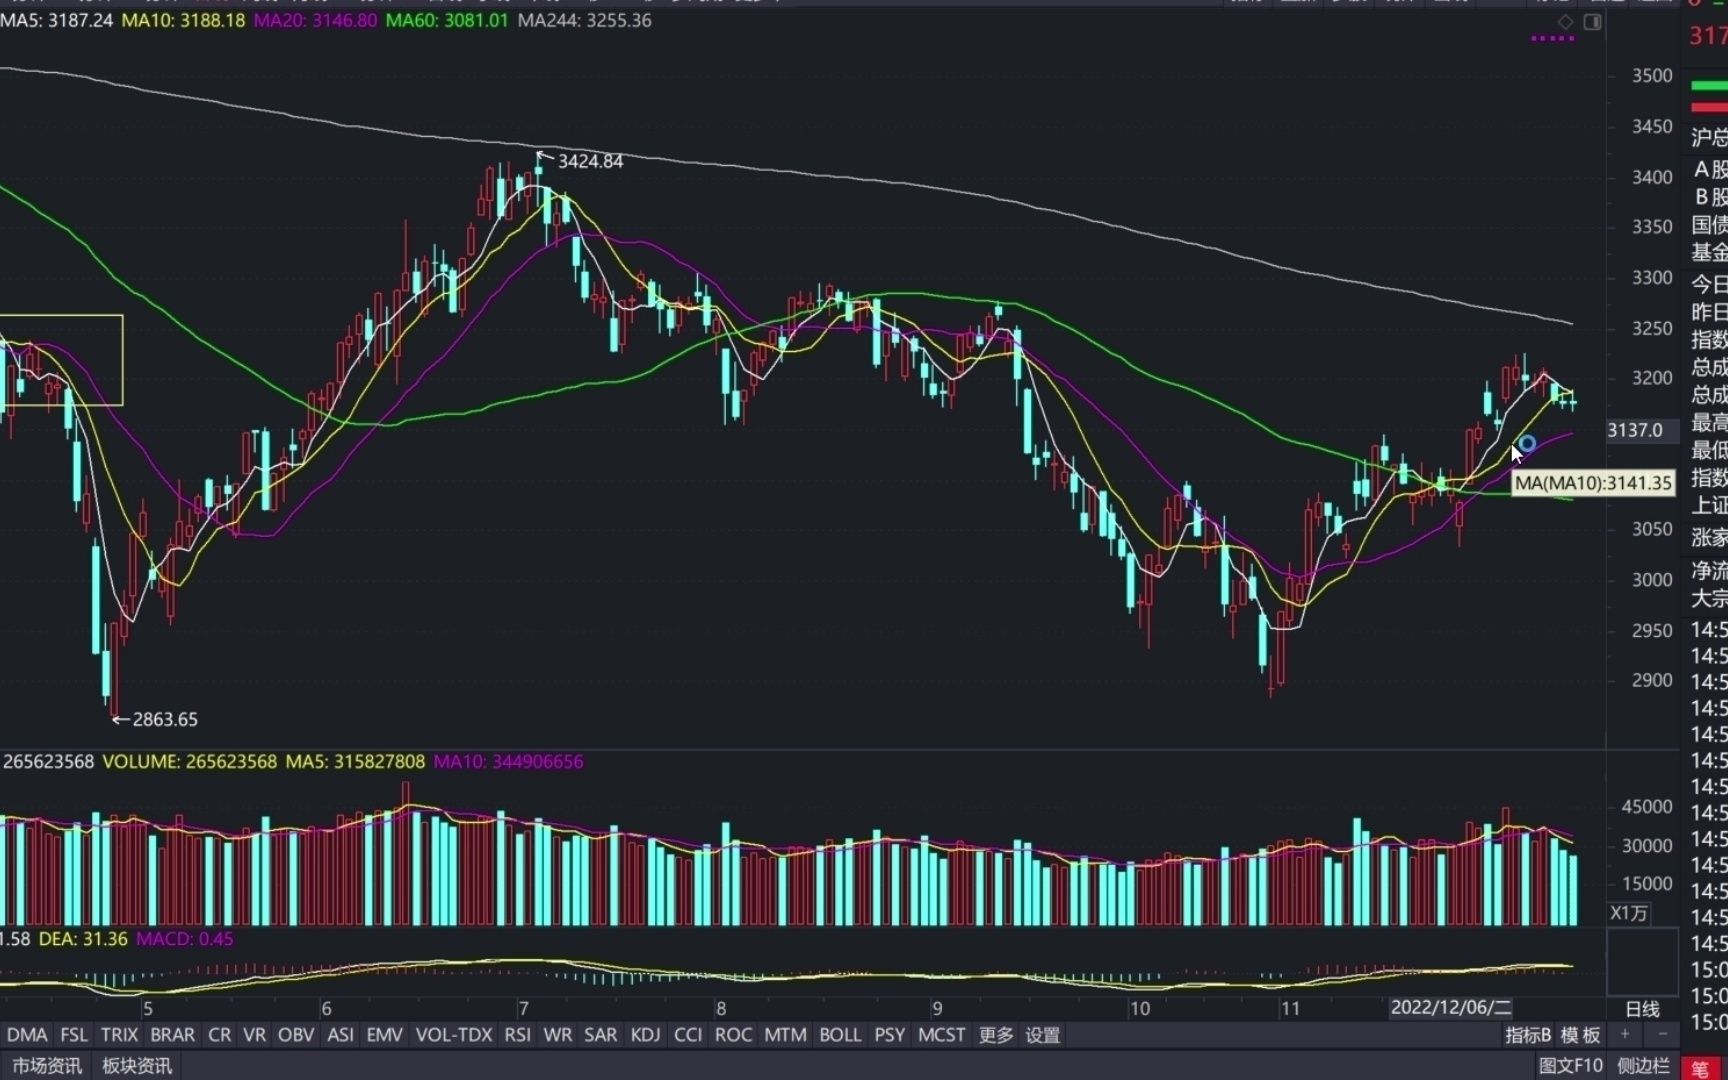Open the 日线 period selector
This screenshot has width=1728, height=1080.
(x=1642, y=1008)
